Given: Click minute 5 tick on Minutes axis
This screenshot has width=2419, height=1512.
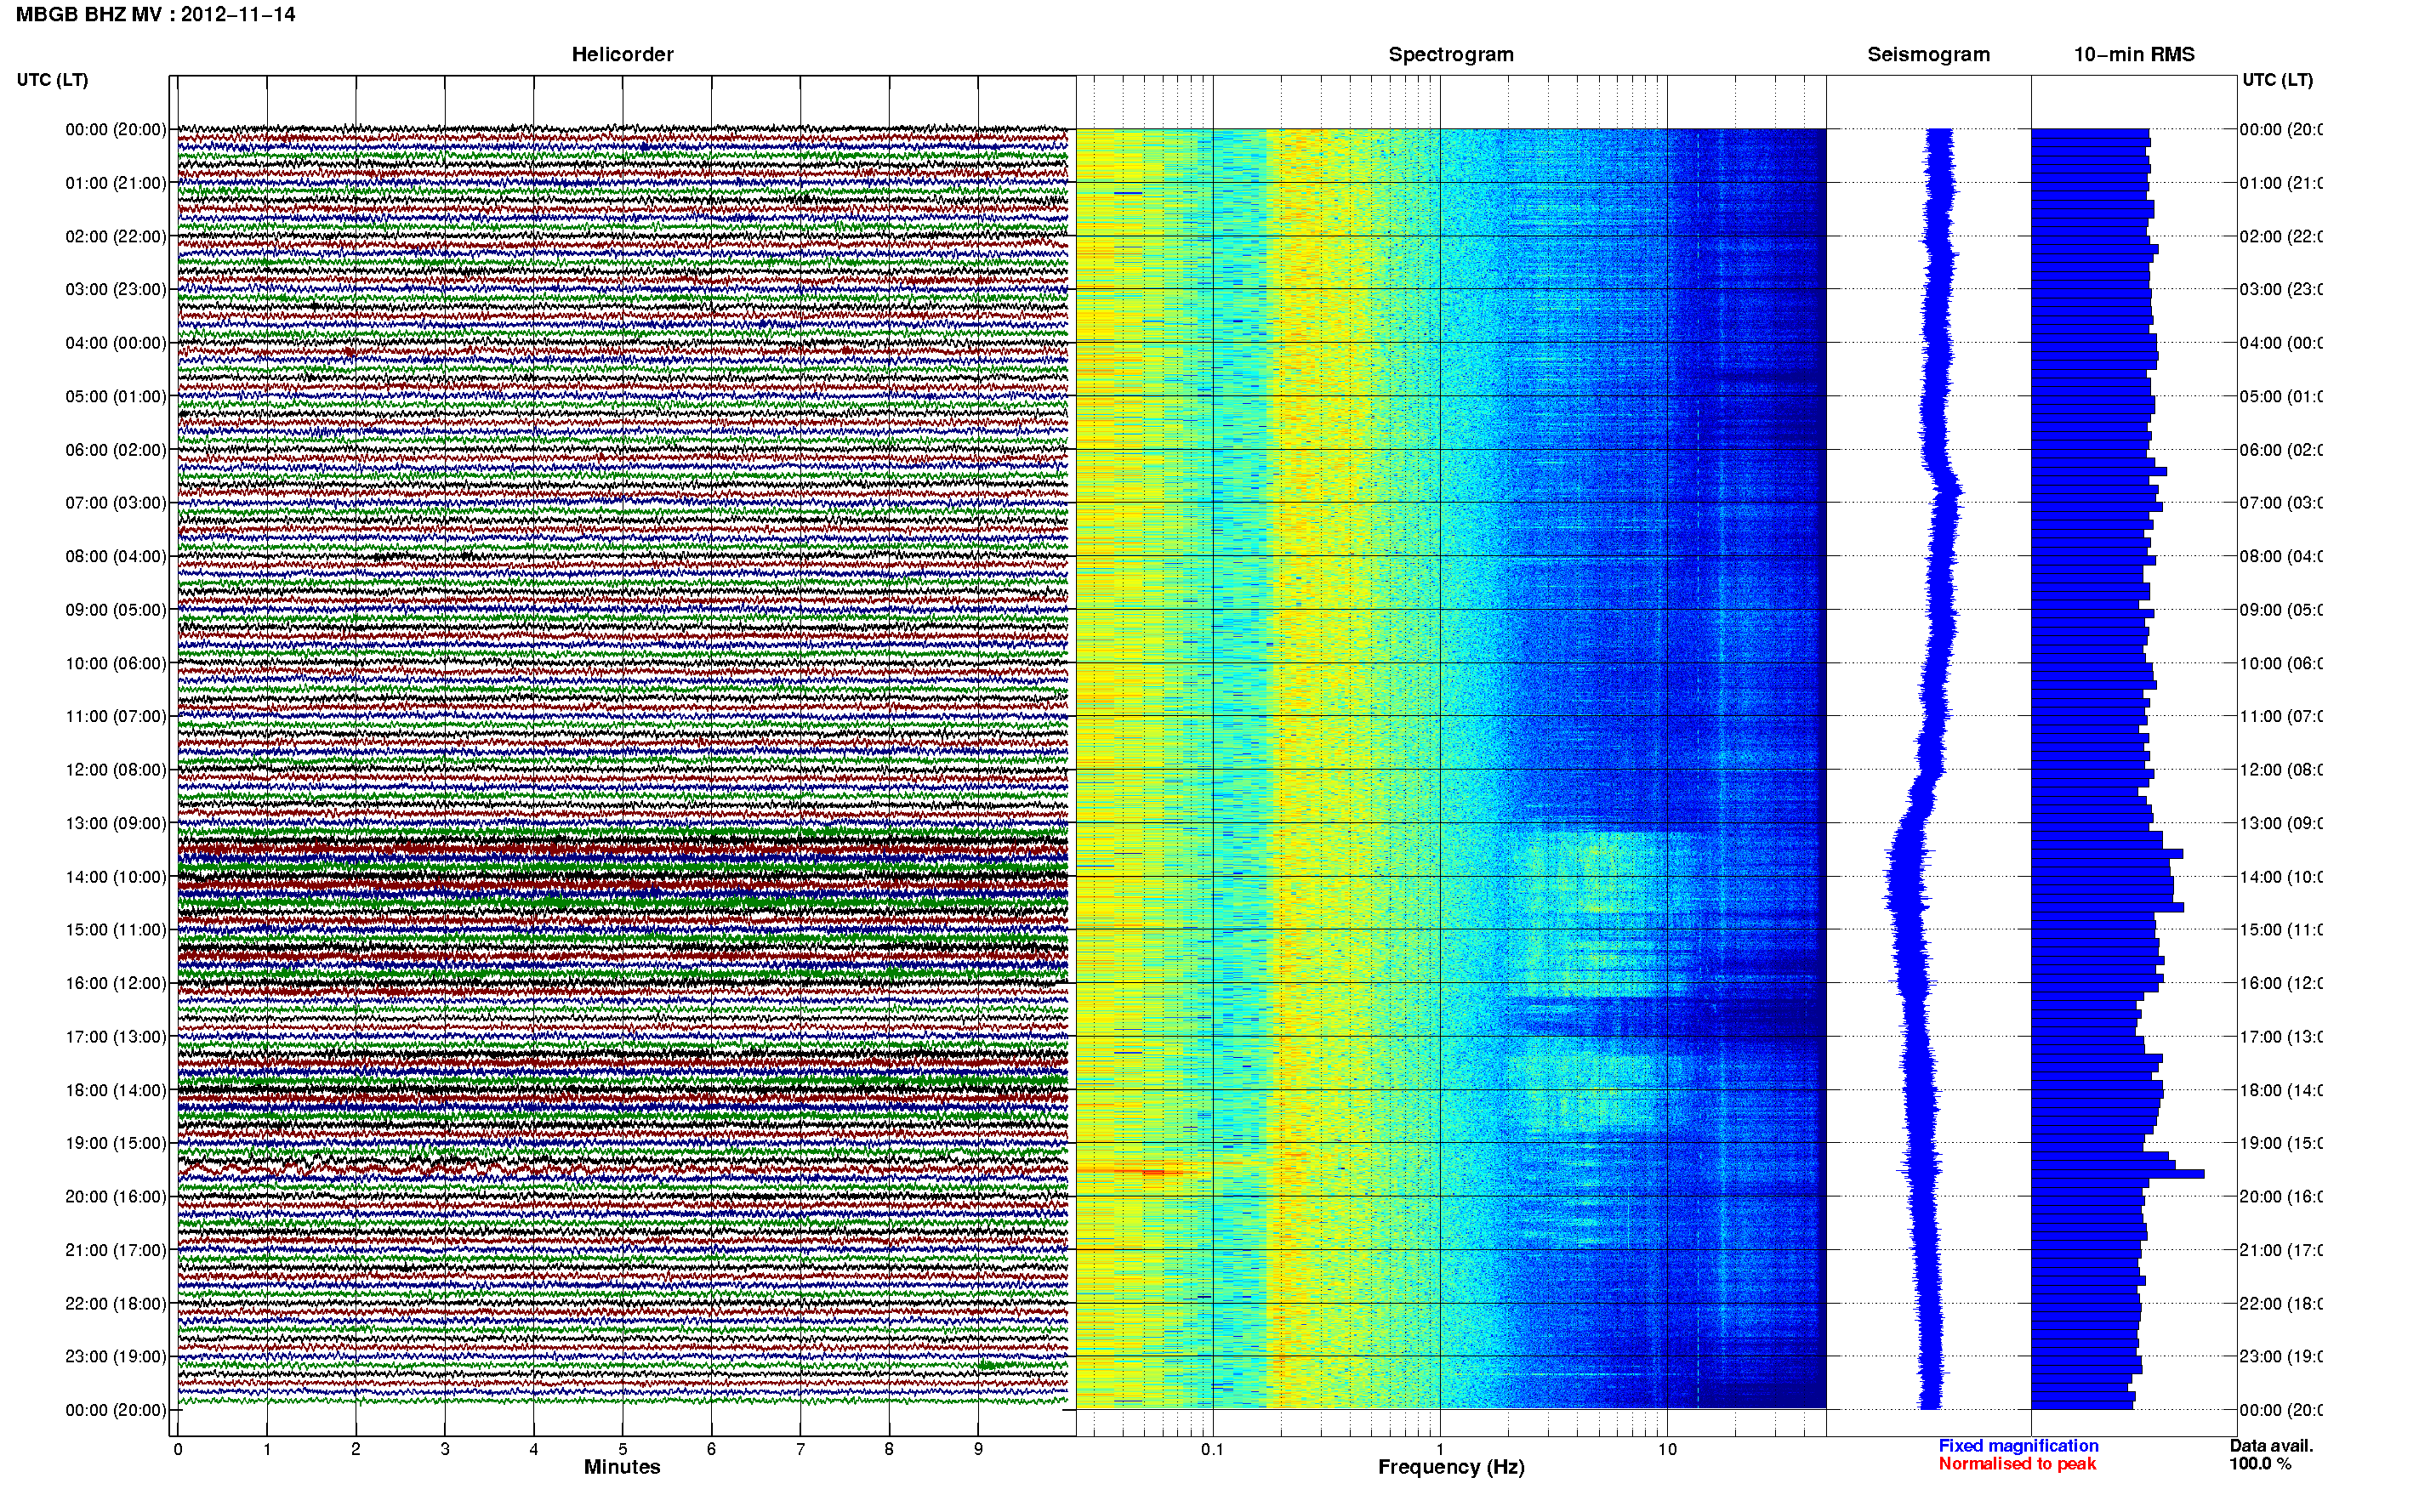Looking at the screenshot, I should 622,1449.
